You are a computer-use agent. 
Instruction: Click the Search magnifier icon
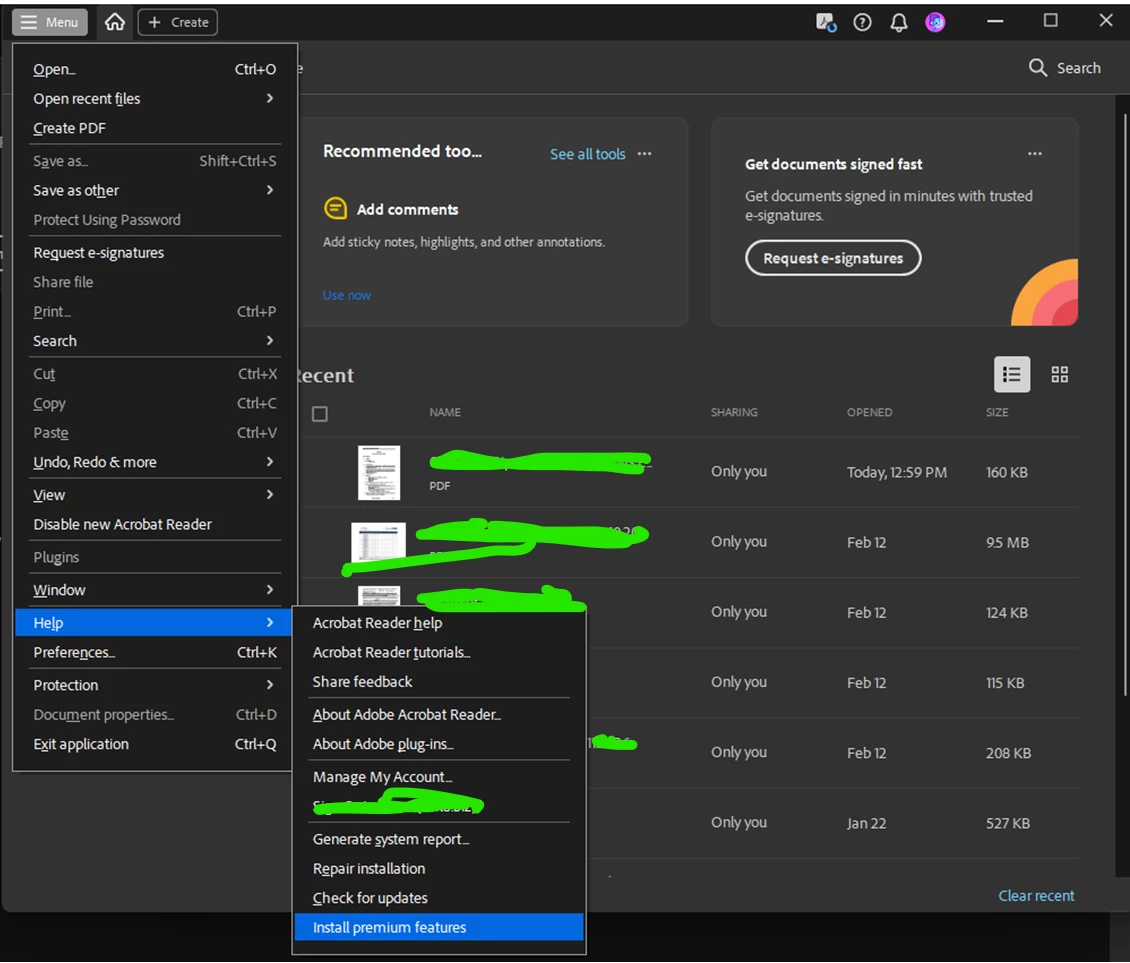coord(1038,68)
